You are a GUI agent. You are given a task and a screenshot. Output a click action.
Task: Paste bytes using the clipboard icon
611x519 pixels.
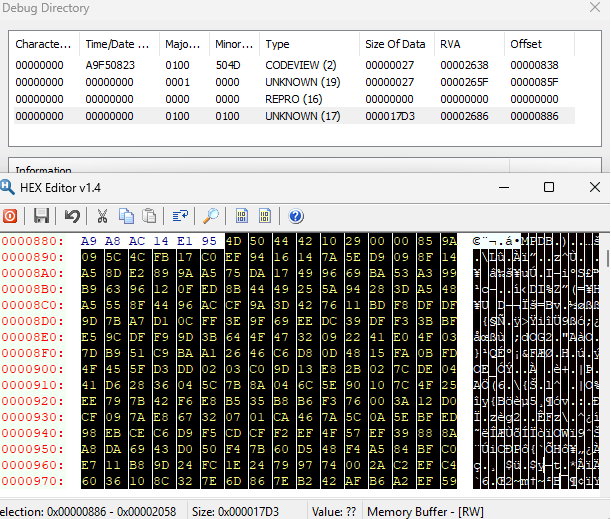(x=149, y=216)
